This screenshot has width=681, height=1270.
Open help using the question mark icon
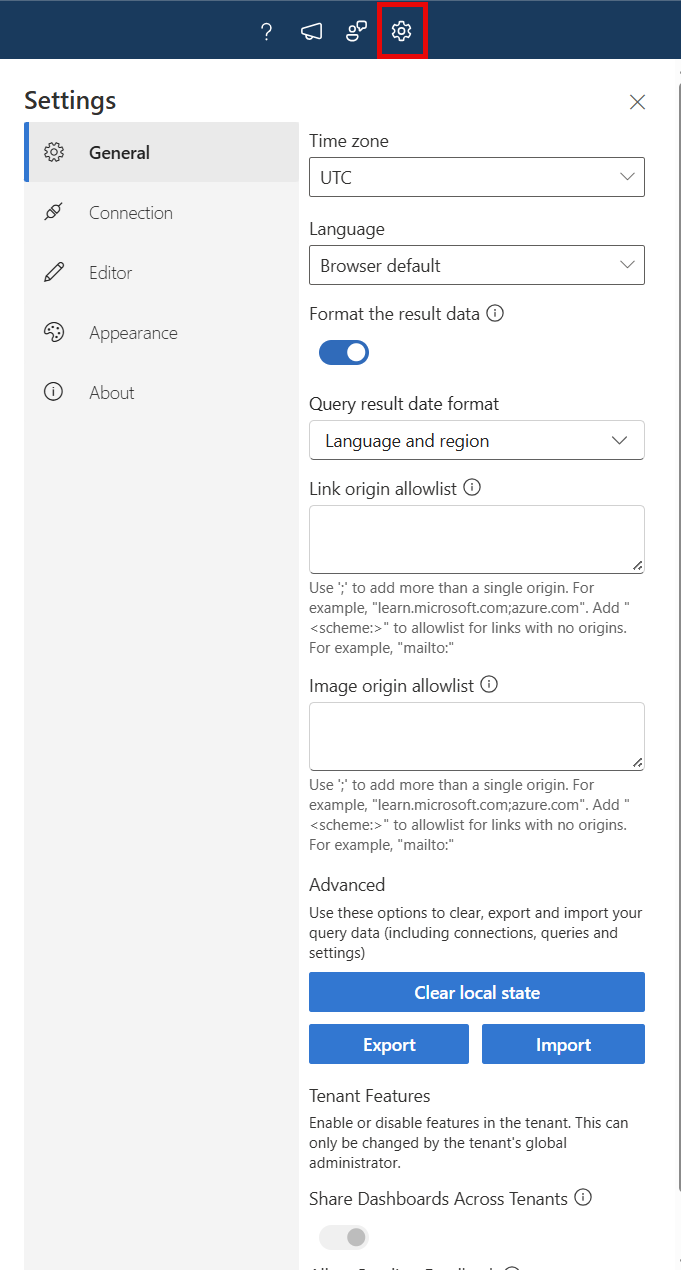(x=266, y=31)
